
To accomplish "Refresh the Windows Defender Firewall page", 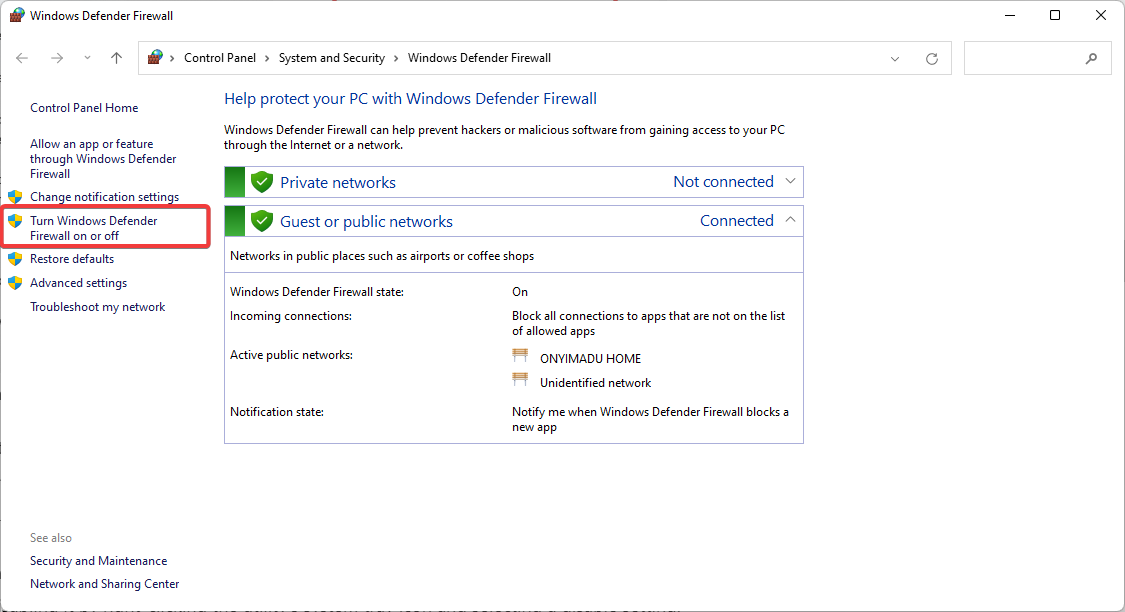I will 931,59.
